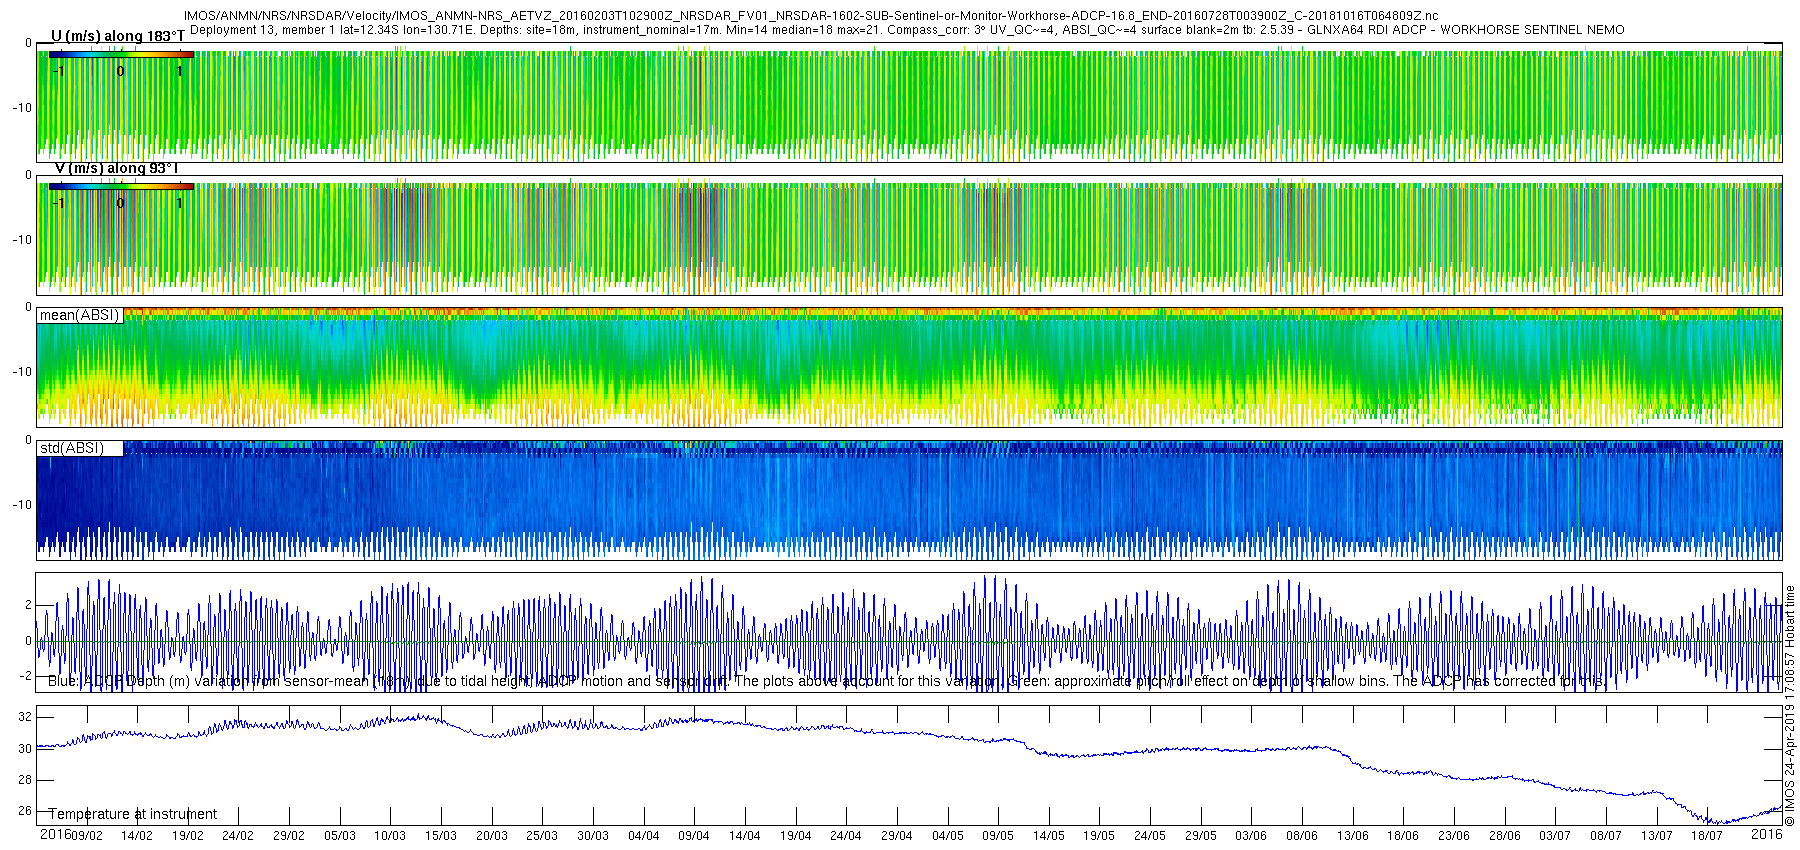Click the '14/05' date tick label

1049,836
